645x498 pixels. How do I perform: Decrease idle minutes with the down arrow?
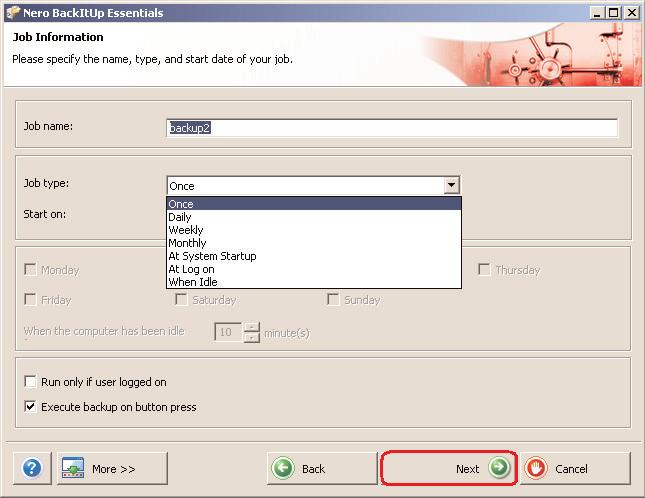[252, 337]
